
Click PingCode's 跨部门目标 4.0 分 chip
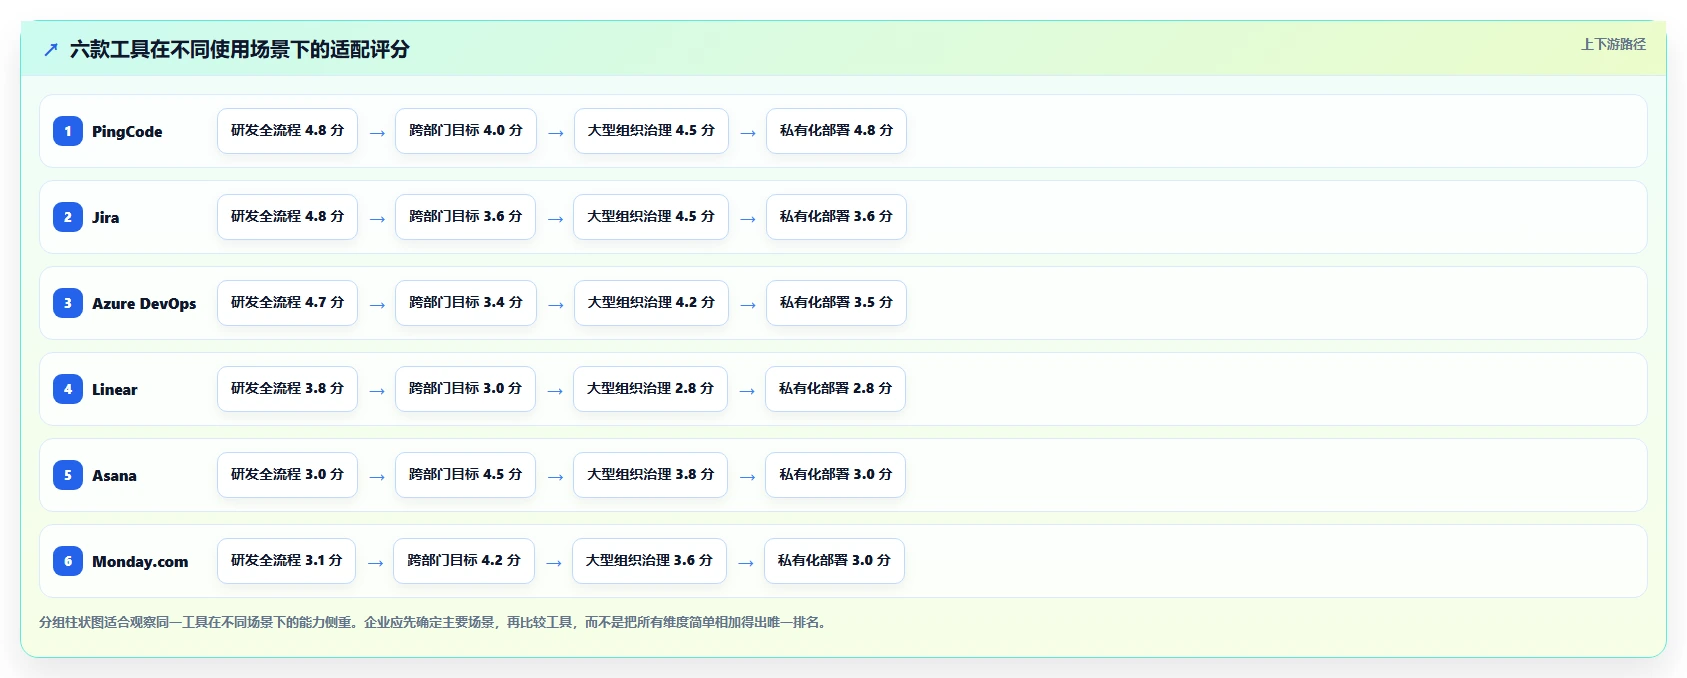click(x=466, y=131)
